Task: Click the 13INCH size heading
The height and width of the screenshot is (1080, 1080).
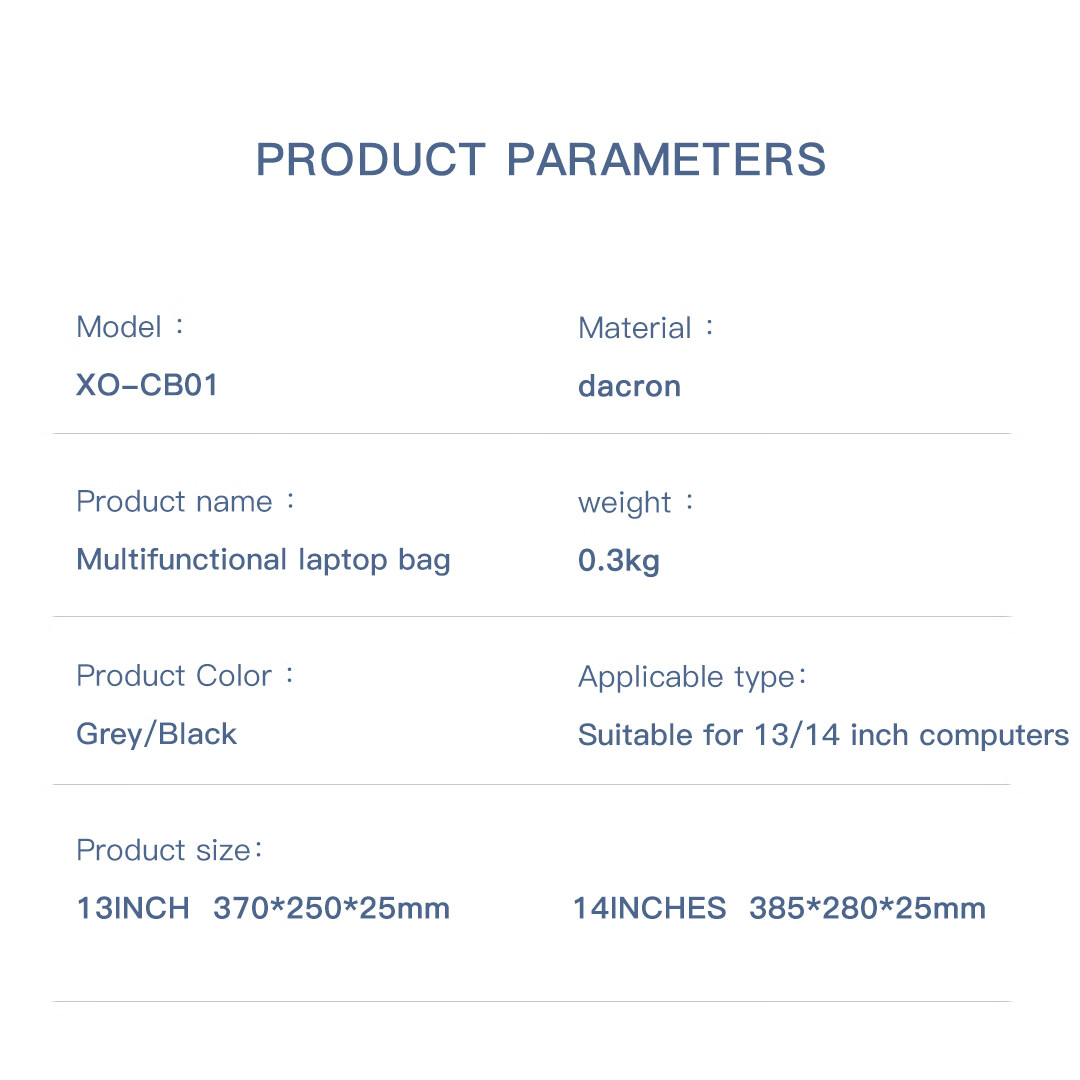Action: click(133, 908)
